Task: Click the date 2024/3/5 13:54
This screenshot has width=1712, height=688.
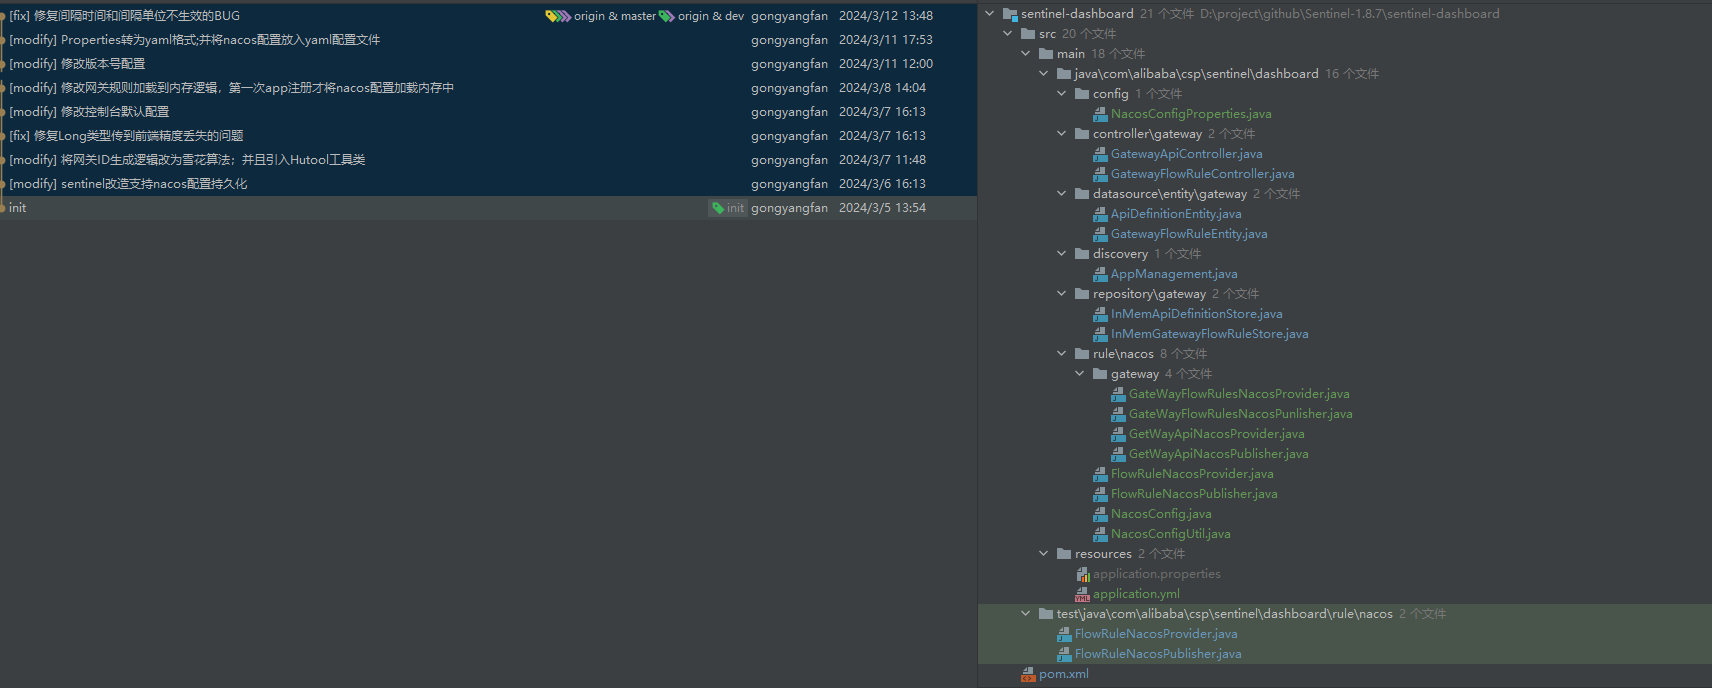Action: pos(882,208)
